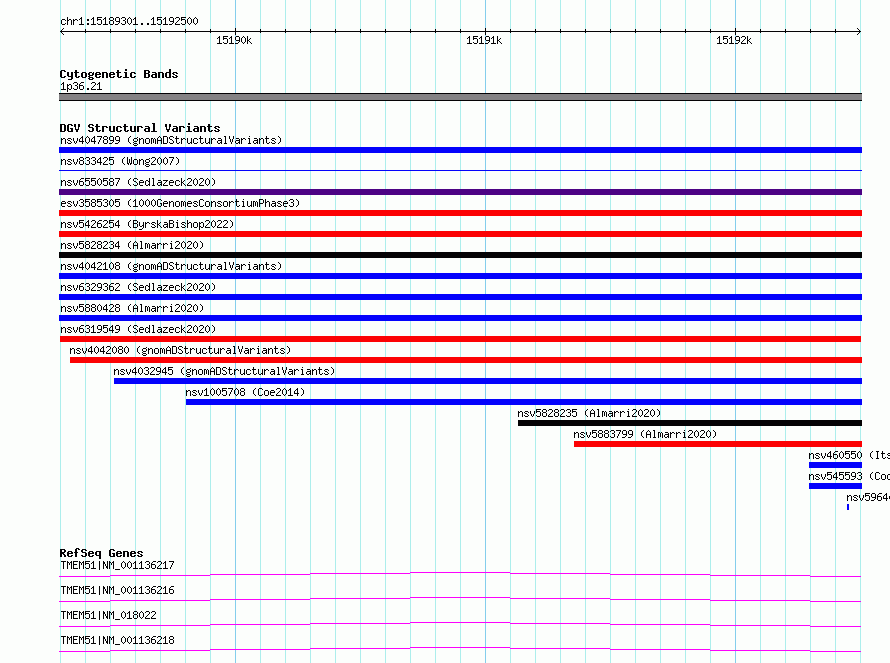Click the nsv4047899 gnomAD variant label
This screenshot has height=663, width=890.
click(171, 140)
